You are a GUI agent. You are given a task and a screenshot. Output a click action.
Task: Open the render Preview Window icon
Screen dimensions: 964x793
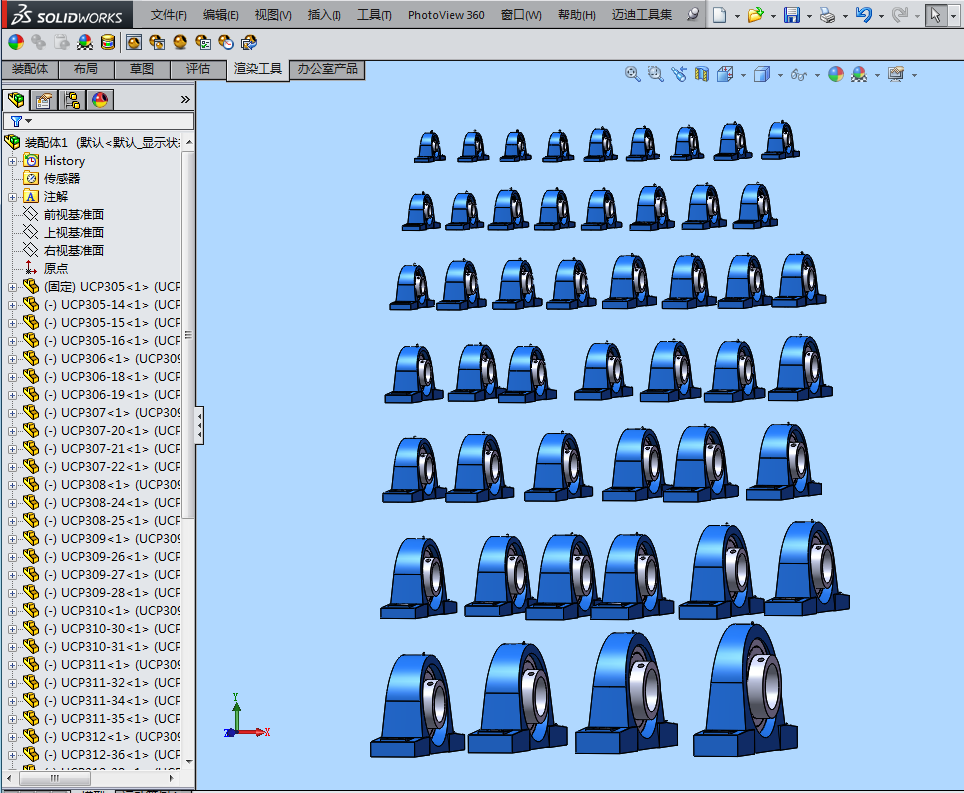[157, 42]
